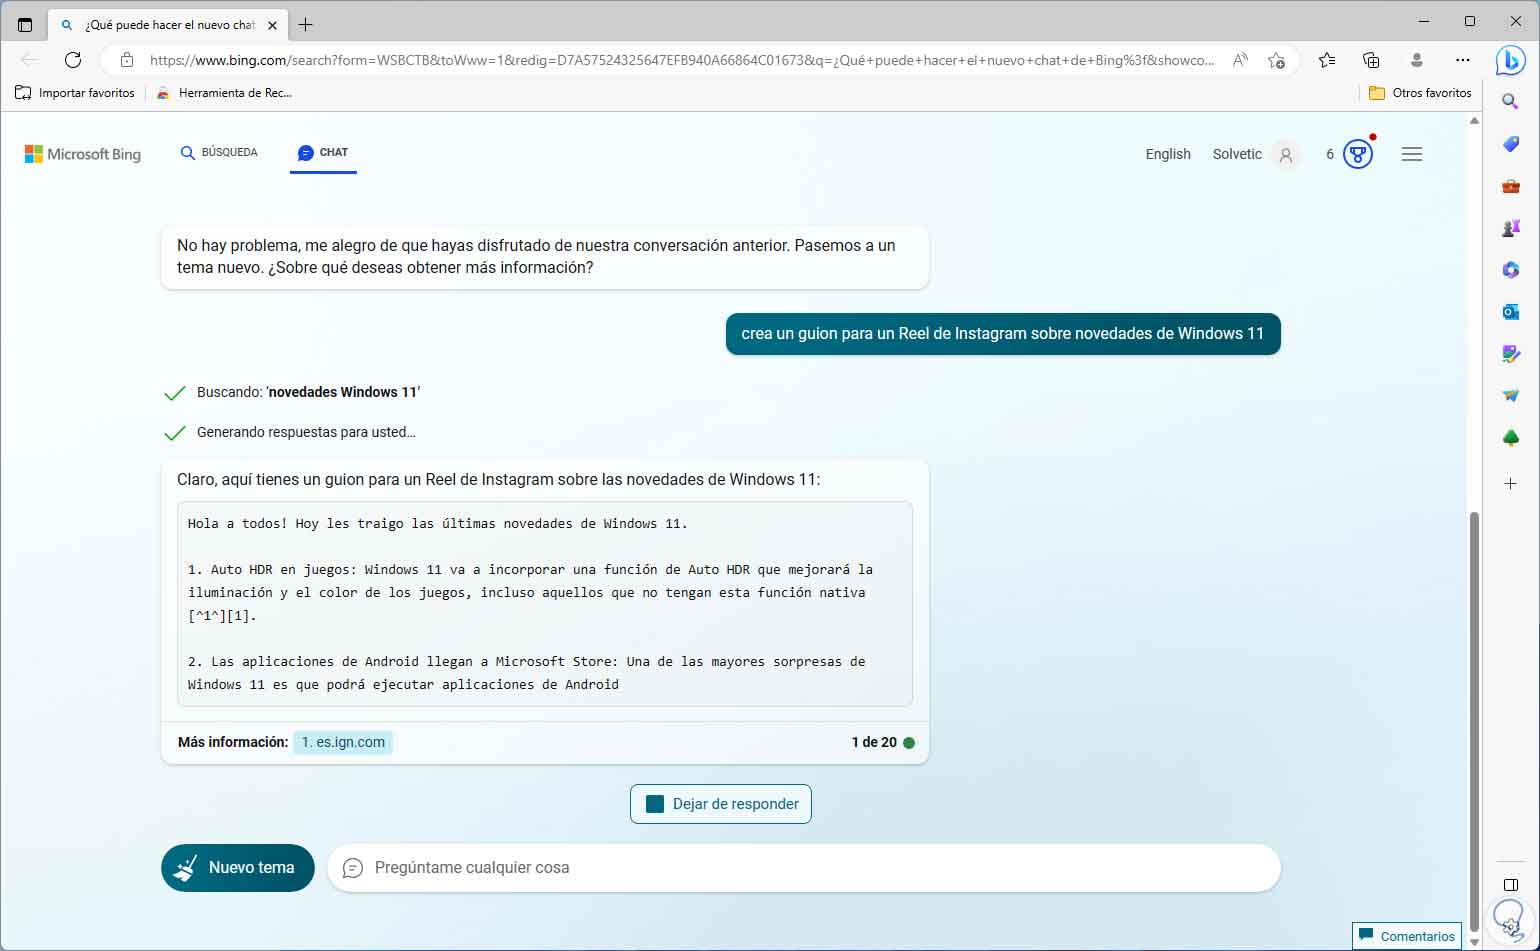Viewport: 1540px width, 951px height.
Task: Open the sidebar Games chess icon
Action: click(x=1511, y=228)
